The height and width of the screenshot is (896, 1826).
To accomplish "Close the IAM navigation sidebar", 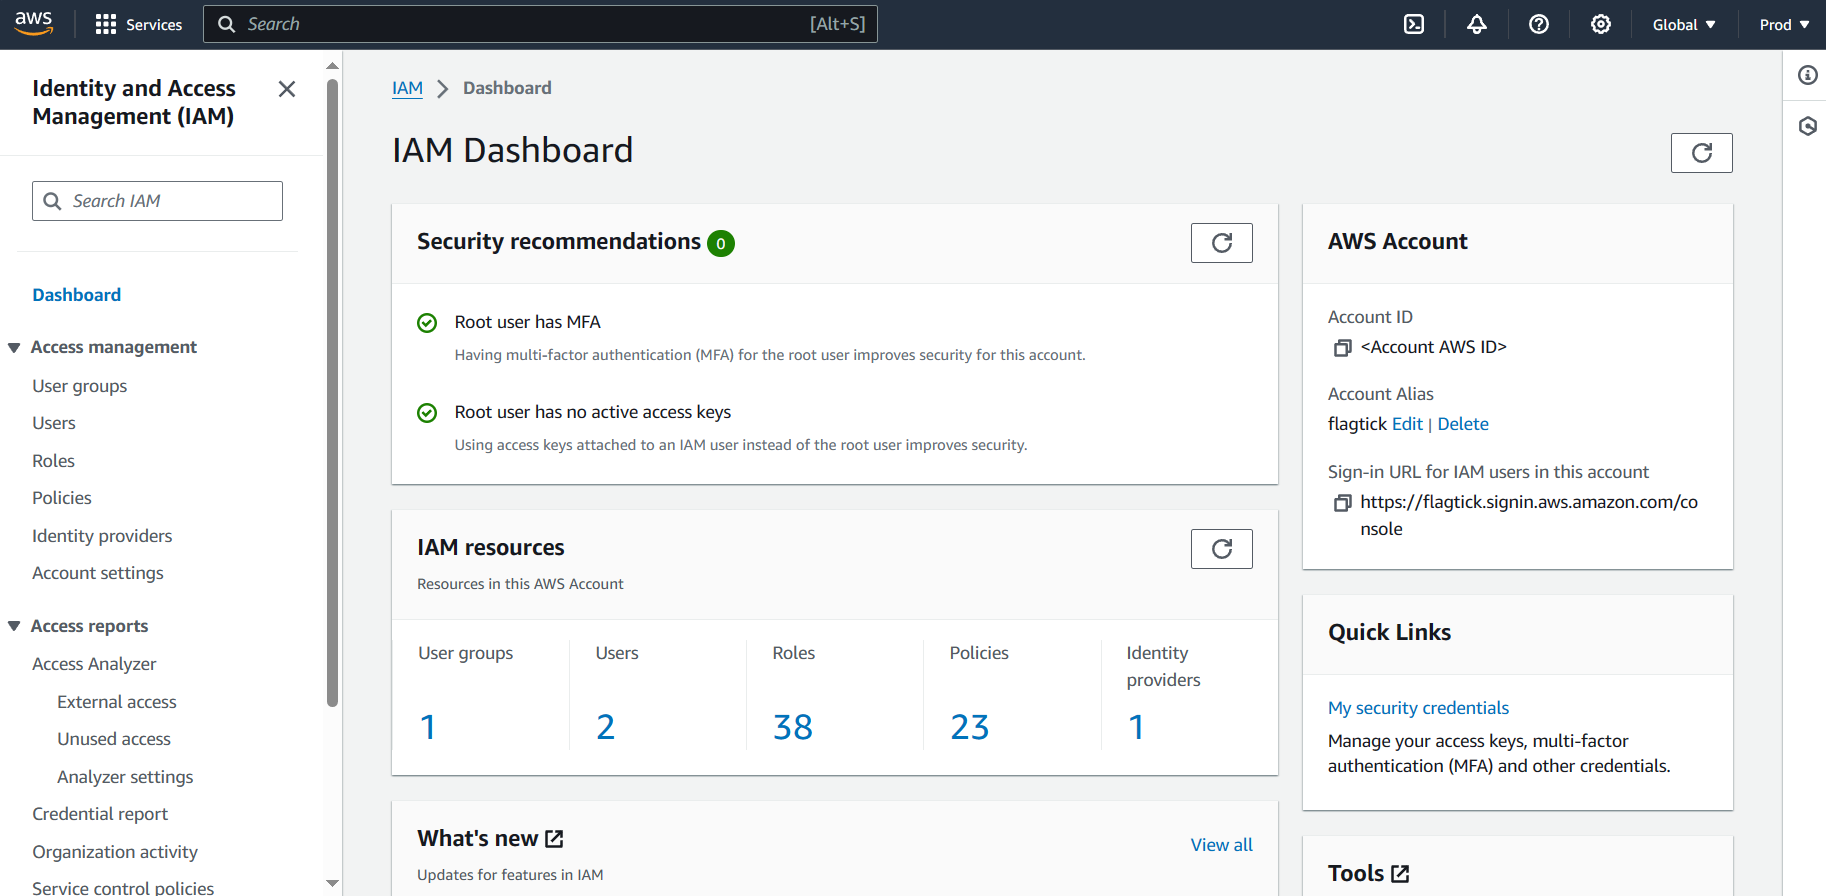I will point(287,89).
